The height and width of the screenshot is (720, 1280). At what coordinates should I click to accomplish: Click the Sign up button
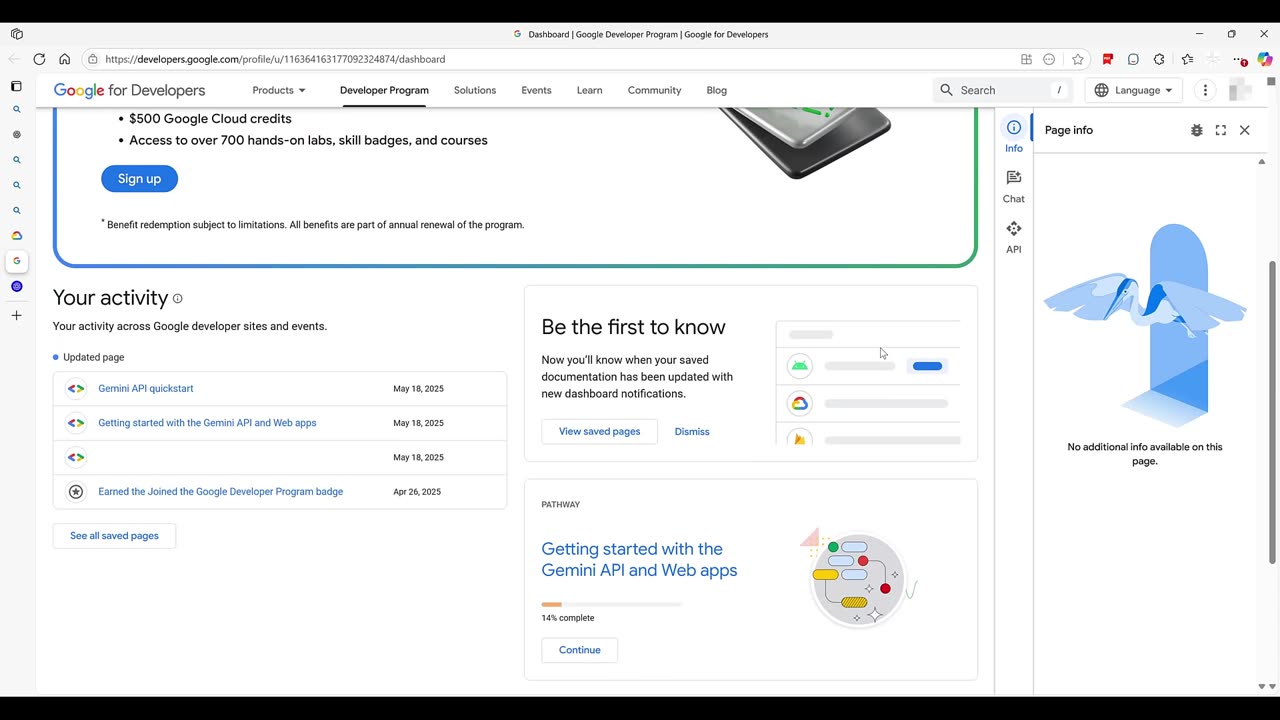click(x=139, y=179)
